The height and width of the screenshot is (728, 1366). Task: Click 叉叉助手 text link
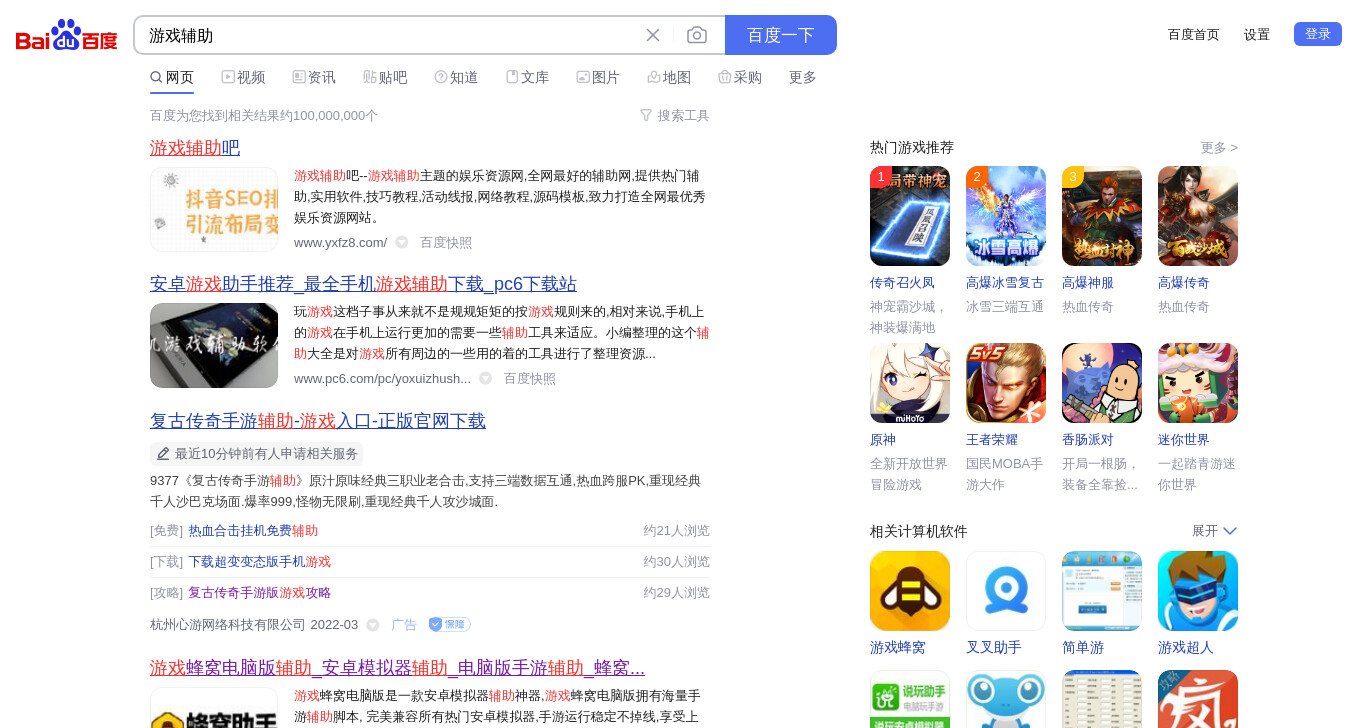tap(994, 648)
